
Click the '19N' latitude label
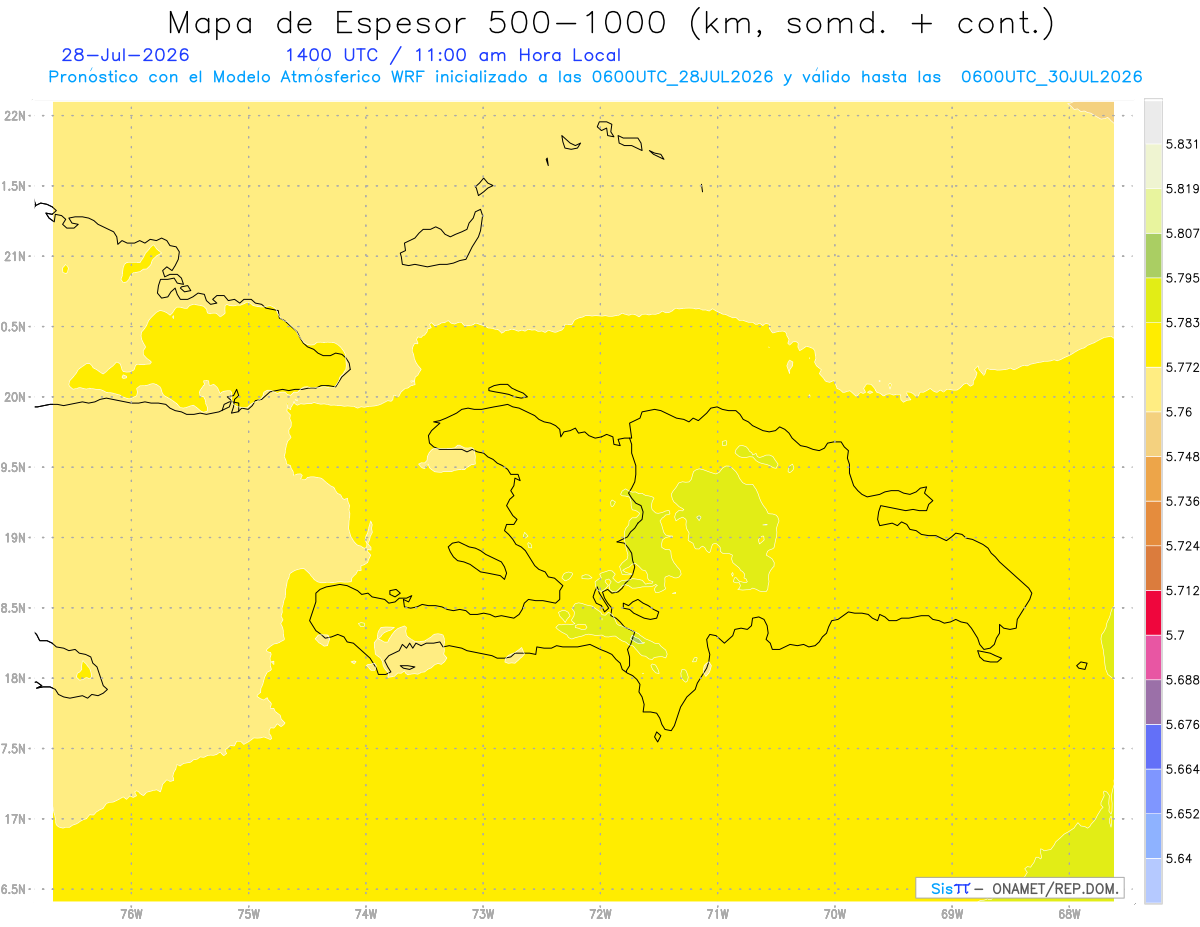pyautogui.click(x=16, y=537)
